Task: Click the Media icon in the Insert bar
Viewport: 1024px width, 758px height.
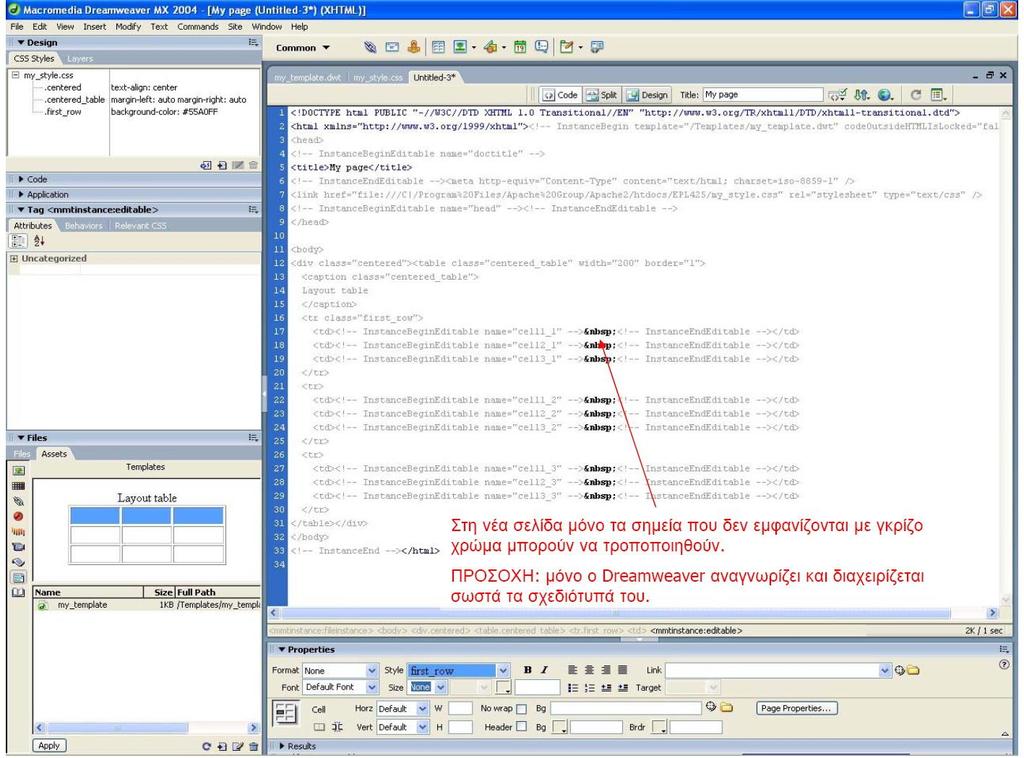Action: click(x=490, y=47)
